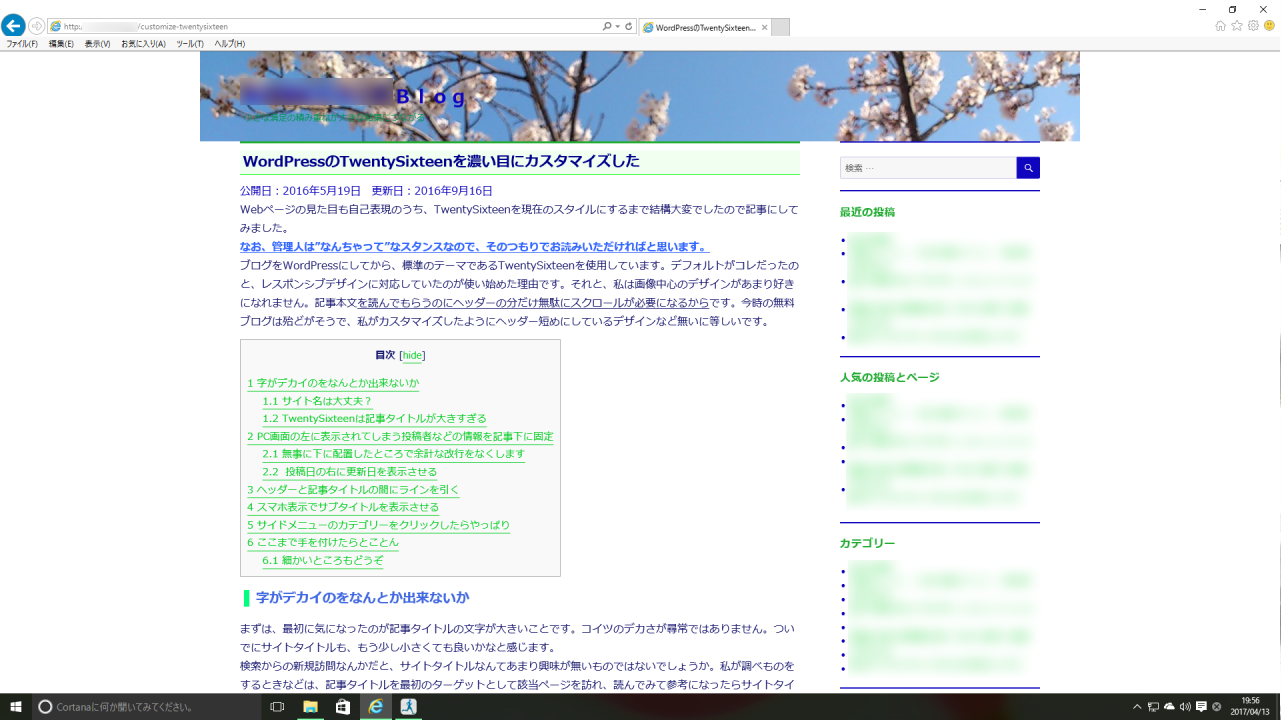Open the ファイル(F) menu
The width and height of the screenshot is (1281, 720).
coord(22,44)
